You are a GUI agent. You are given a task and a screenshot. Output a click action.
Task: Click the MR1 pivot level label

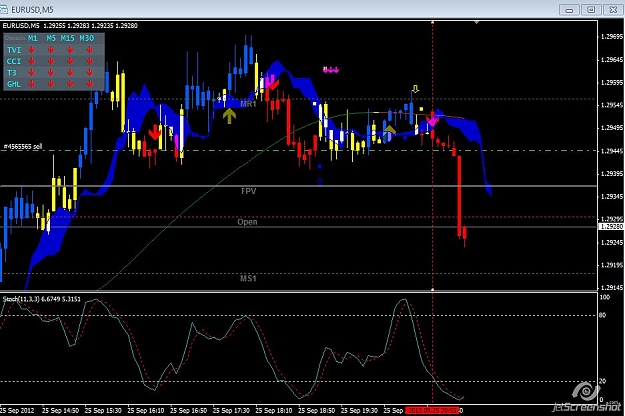248,104
